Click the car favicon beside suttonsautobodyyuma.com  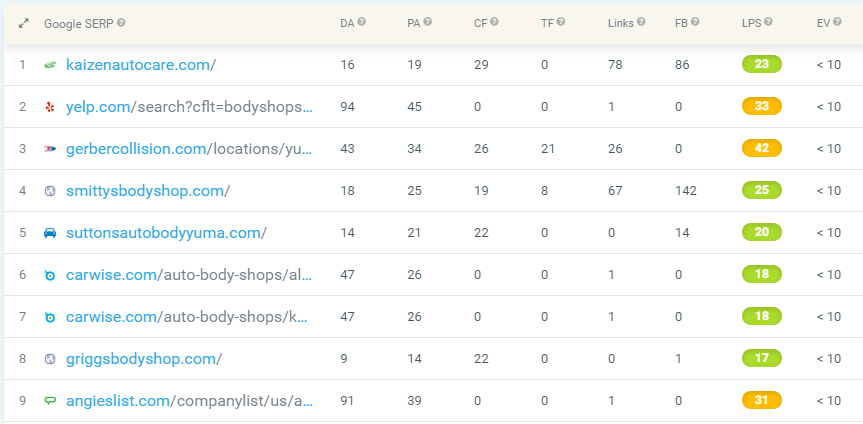50,233
